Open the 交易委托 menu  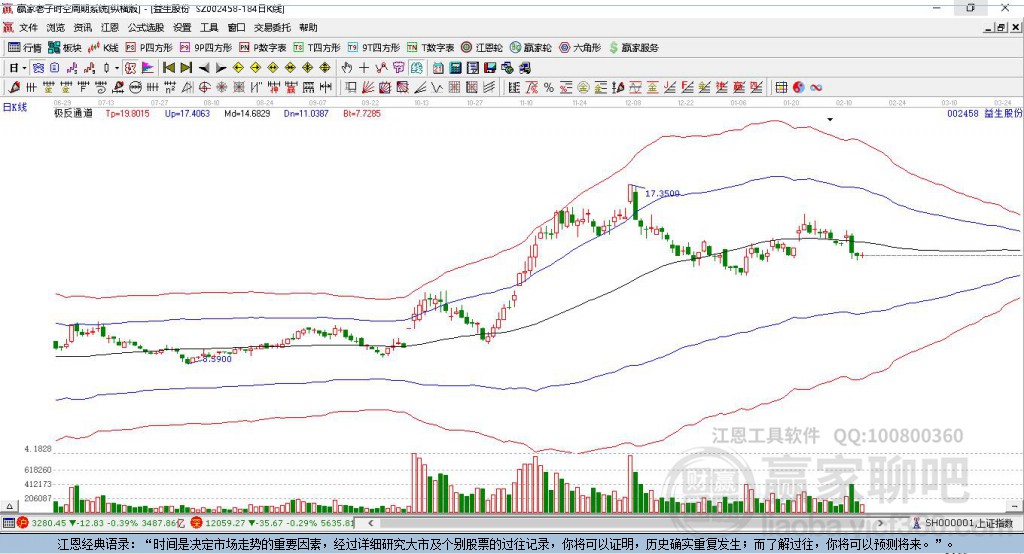click(272, 27)
